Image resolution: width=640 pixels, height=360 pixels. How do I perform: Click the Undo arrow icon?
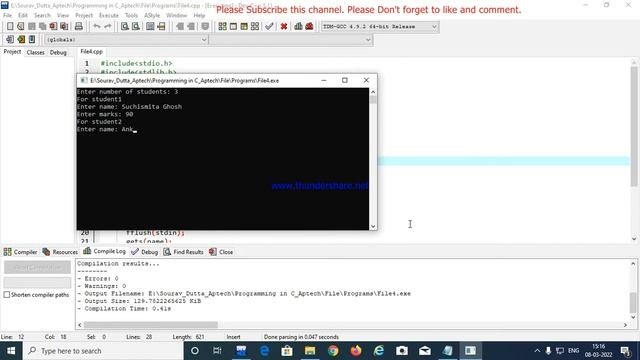(97, 27)
